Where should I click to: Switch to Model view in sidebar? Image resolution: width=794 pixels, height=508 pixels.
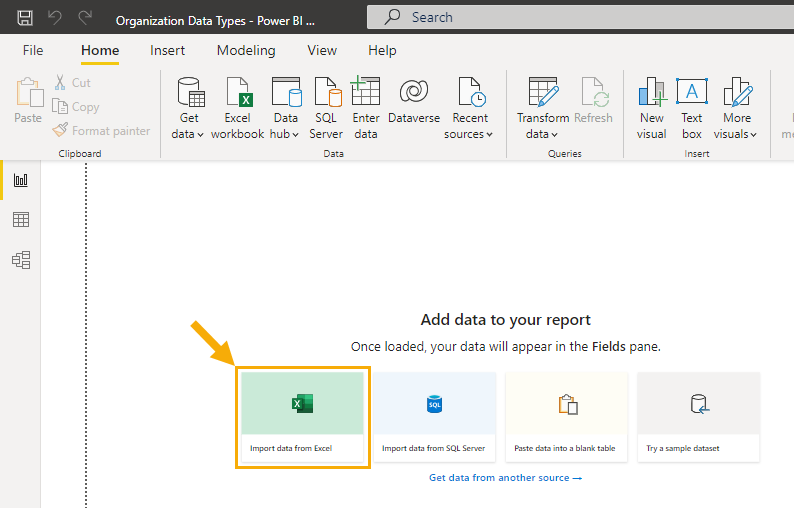(x=21, y=260)
